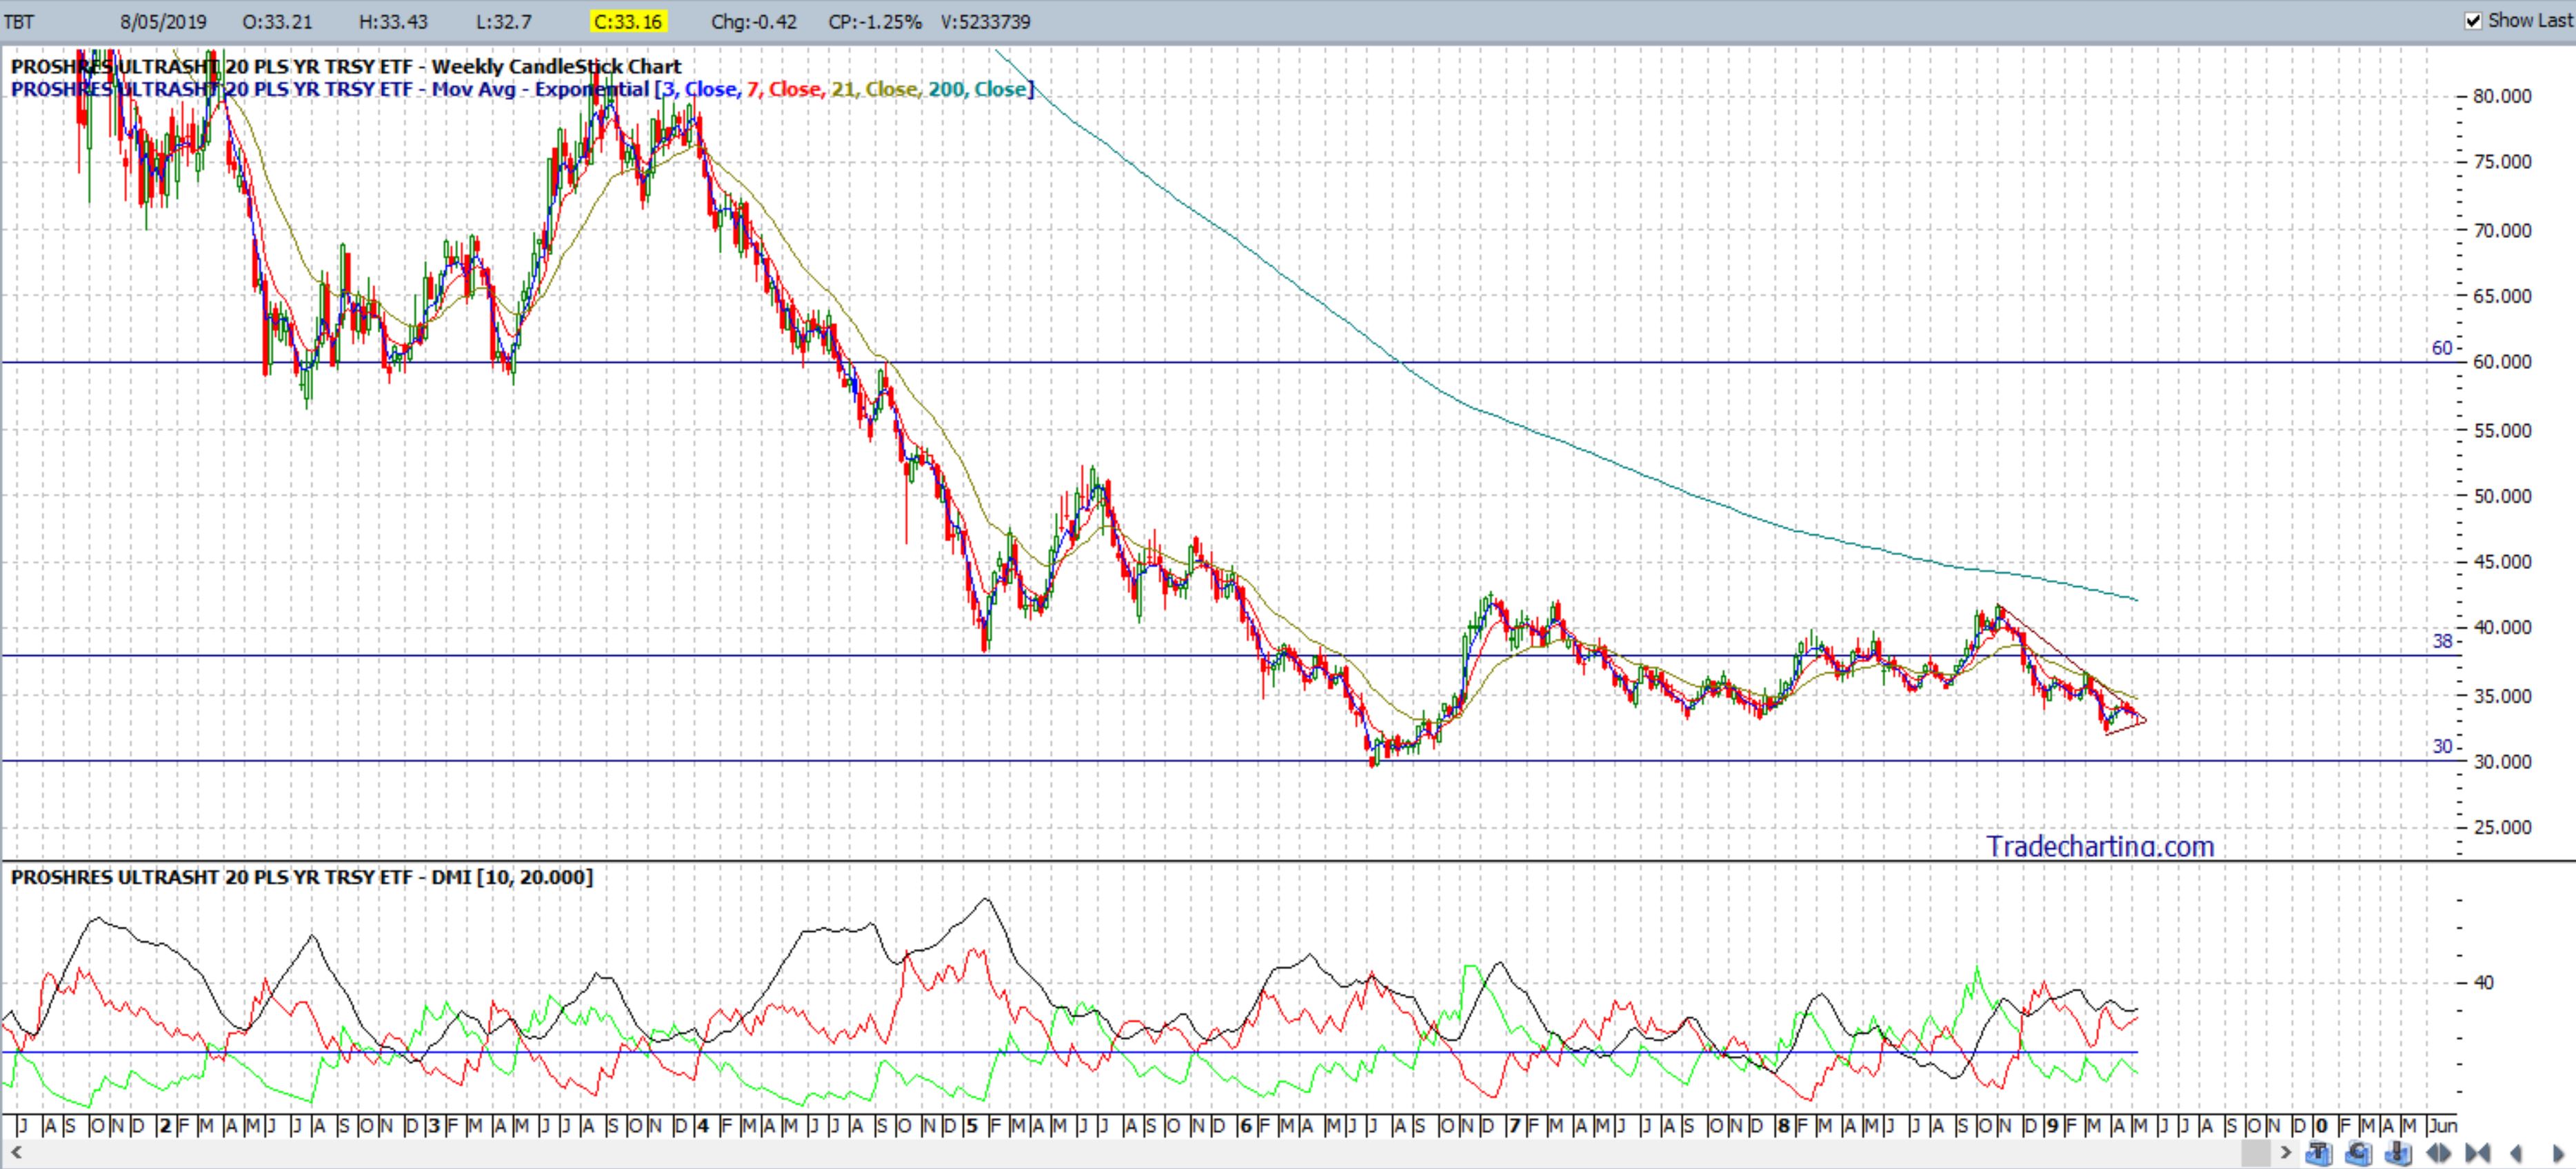Click the 50.000 price axis label
Viewport: 2576px width, 1169px height.
click(2502, 496)
